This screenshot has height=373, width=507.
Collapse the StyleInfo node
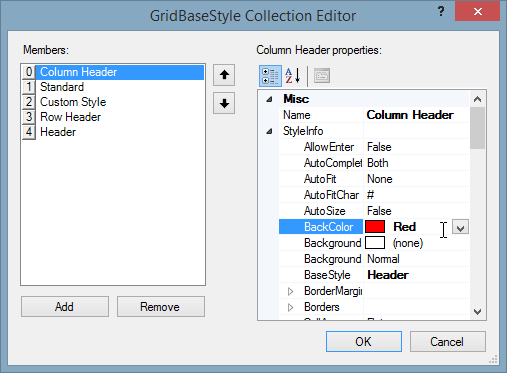(x=269, y=132)
